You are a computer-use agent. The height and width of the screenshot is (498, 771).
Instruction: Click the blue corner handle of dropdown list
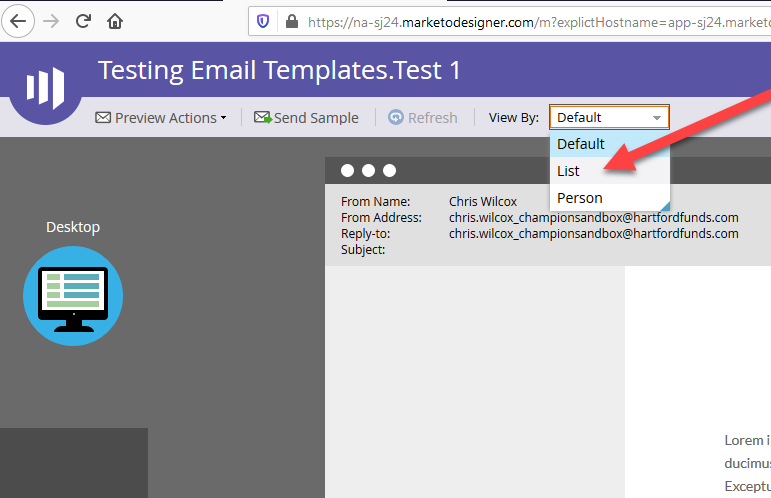pos(663,206)
